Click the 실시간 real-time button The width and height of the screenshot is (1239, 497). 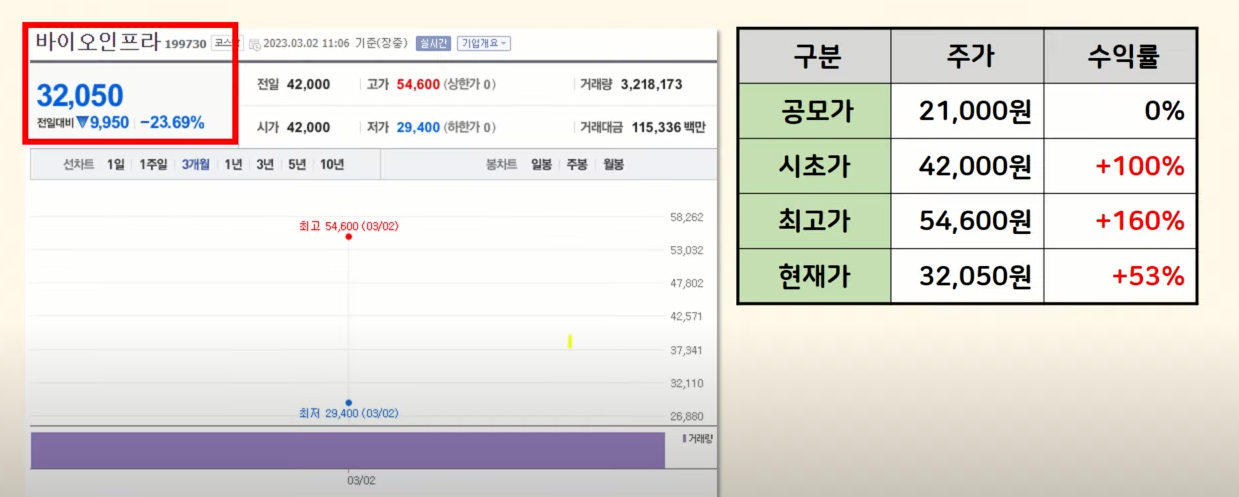(433, 43)
